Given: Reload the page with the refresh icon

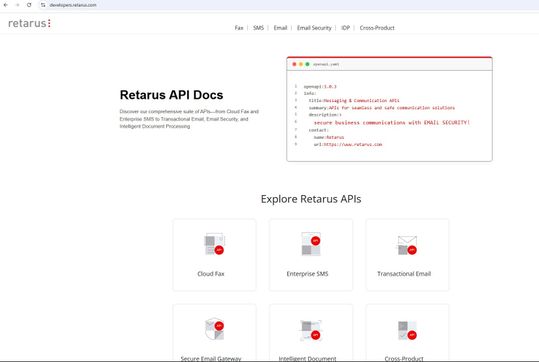Looking at the screenshot, I should tap(29, 5).
